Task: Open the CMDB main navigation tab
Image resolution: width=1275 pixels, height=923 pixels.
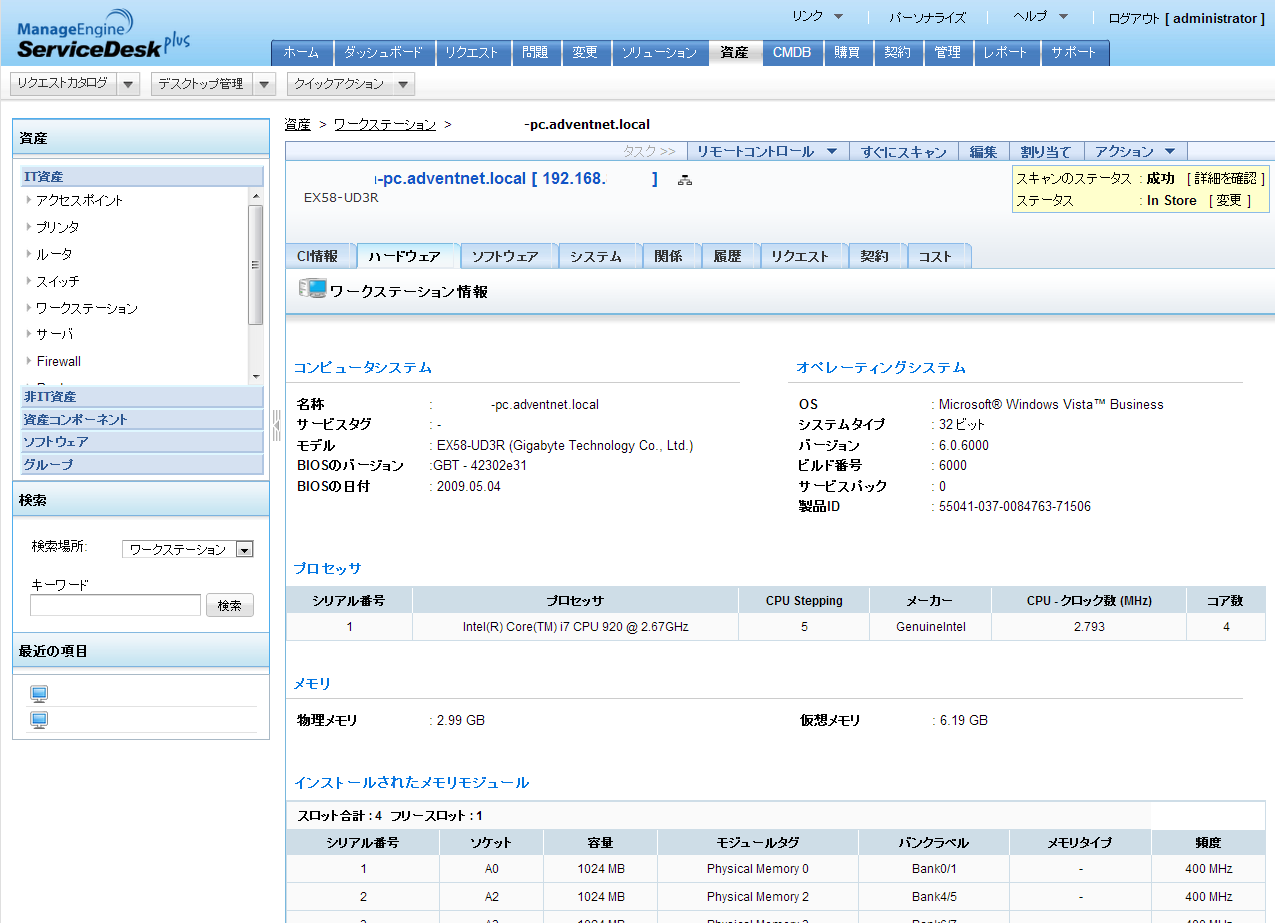Action: [x=792, y=53]
